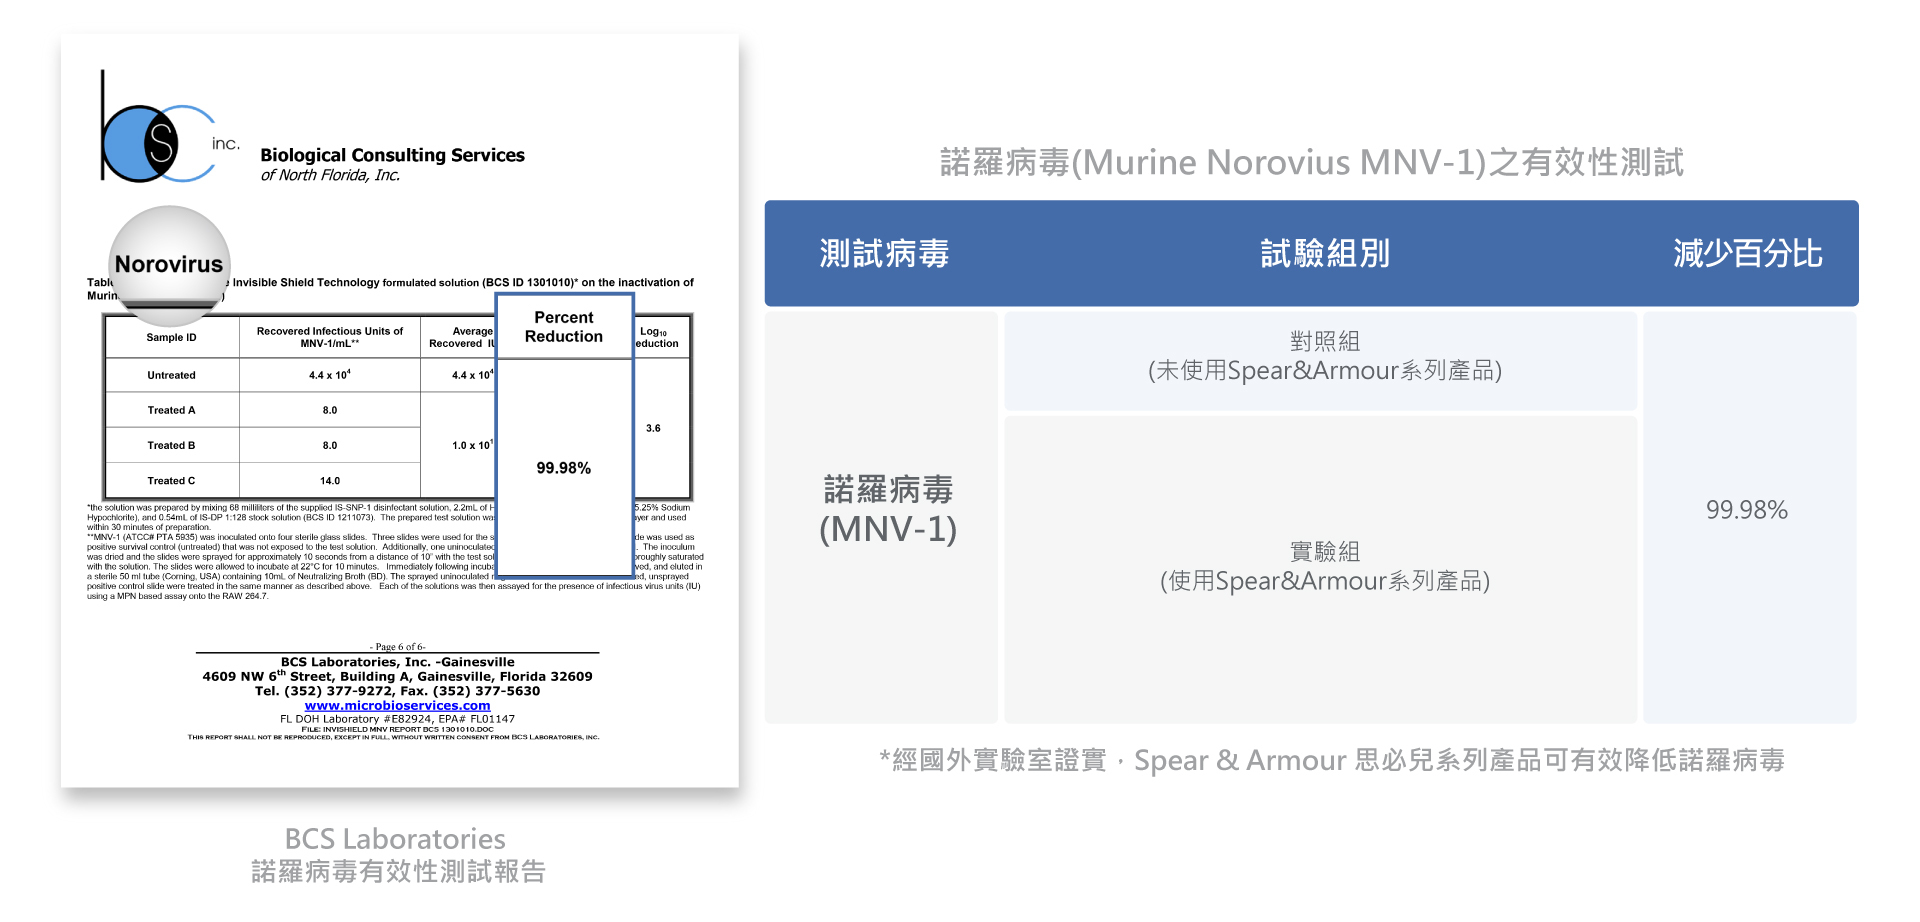Select the "Untreated" sample row label
This screenshot has width=1920, height=922.
click(x=172, y=375)
